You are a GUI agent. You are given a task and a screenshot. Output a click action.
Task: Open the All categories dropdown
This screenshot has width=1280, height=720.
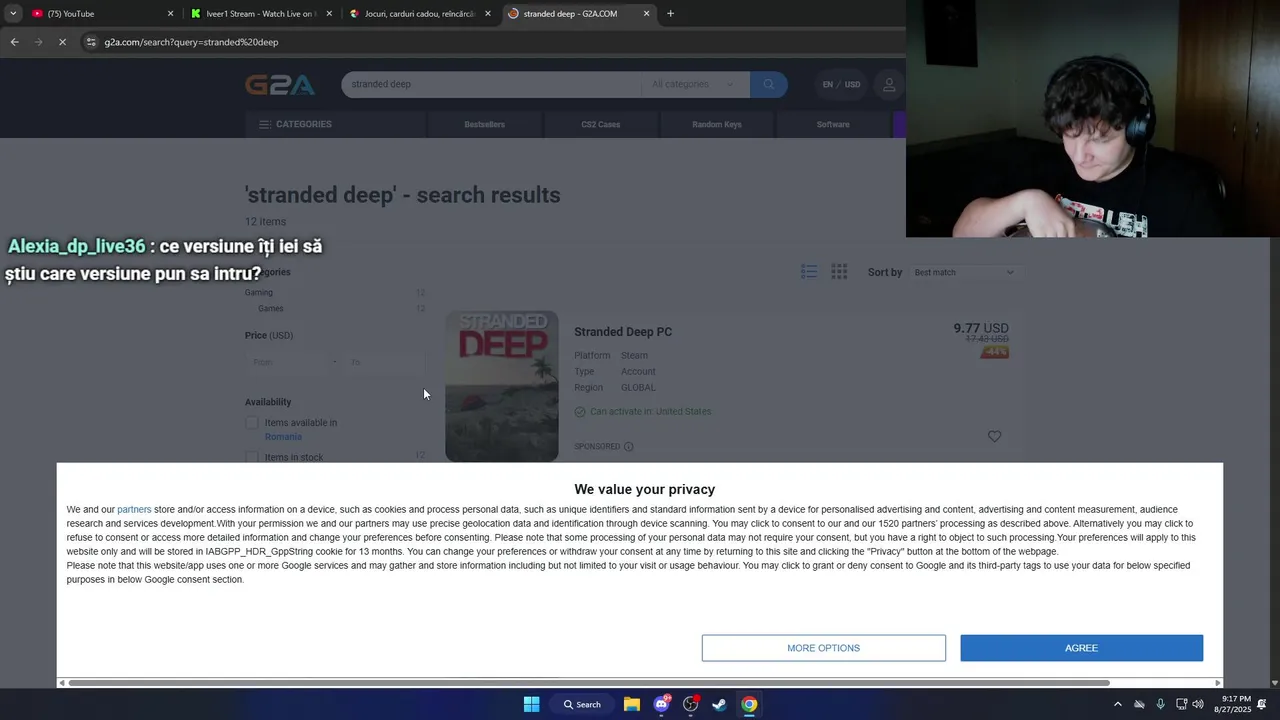tap(694, 84)
